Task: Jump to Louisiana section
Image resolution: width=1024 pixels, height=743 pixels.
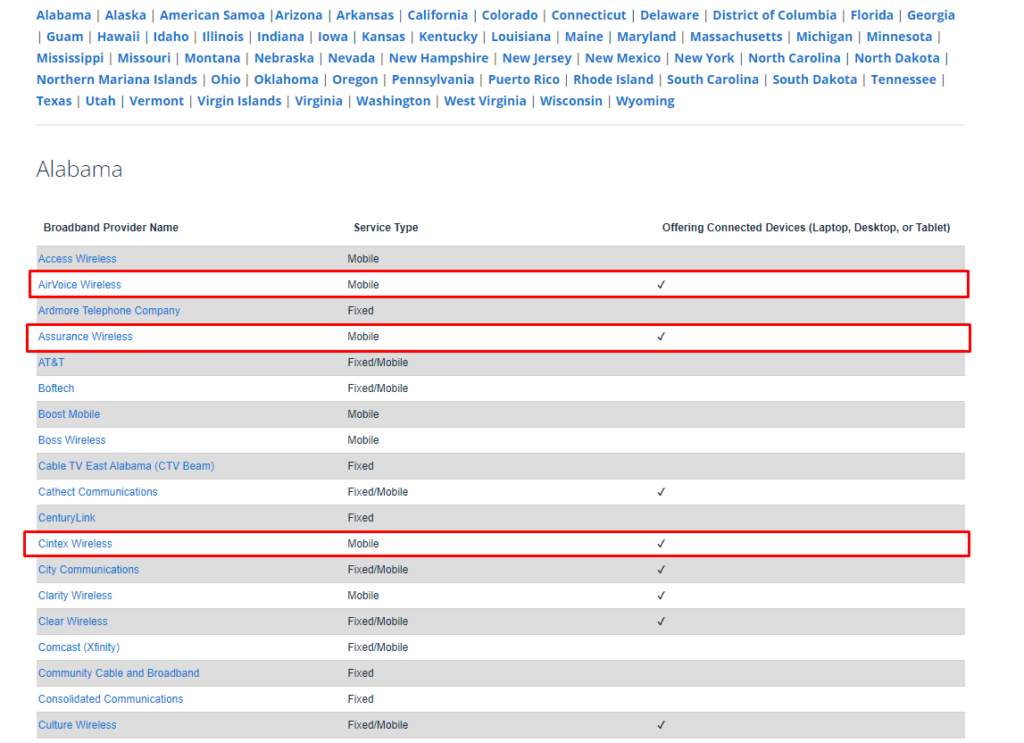Action: [521, 37]
